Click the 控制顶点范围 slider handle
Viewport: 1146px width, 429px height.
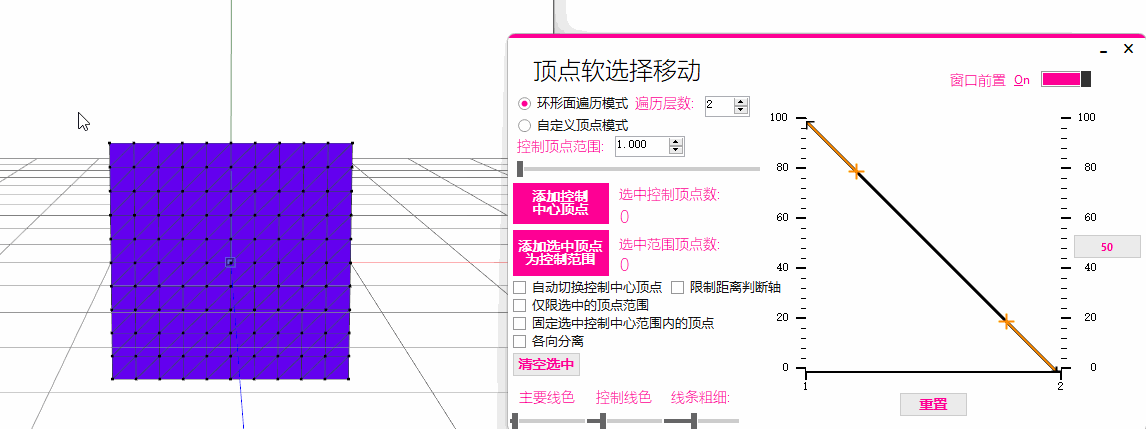click(519, 169)
